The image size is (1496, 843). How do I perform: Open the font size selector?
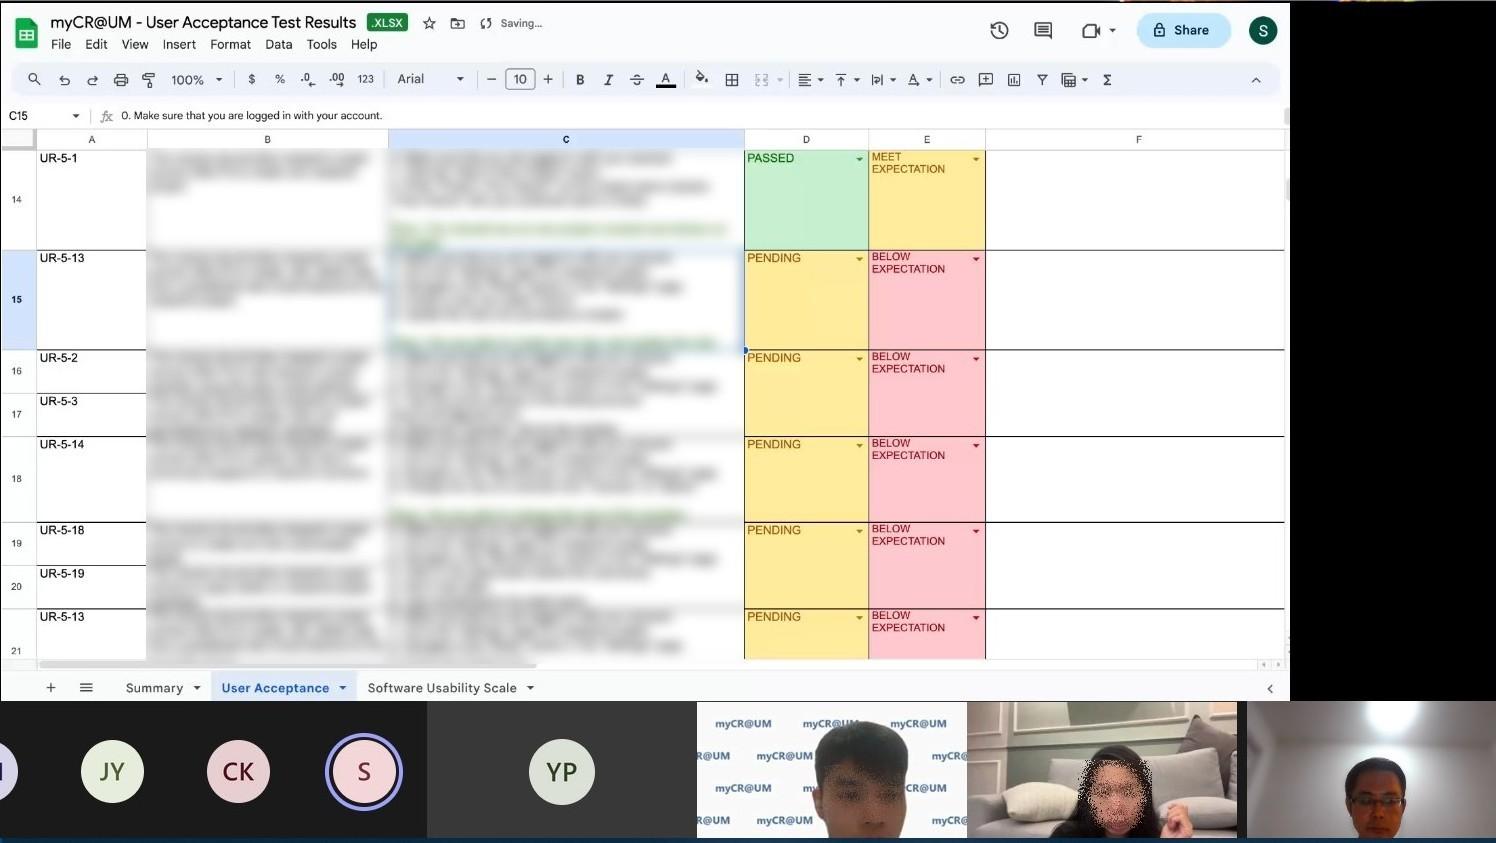coord(520,79)
